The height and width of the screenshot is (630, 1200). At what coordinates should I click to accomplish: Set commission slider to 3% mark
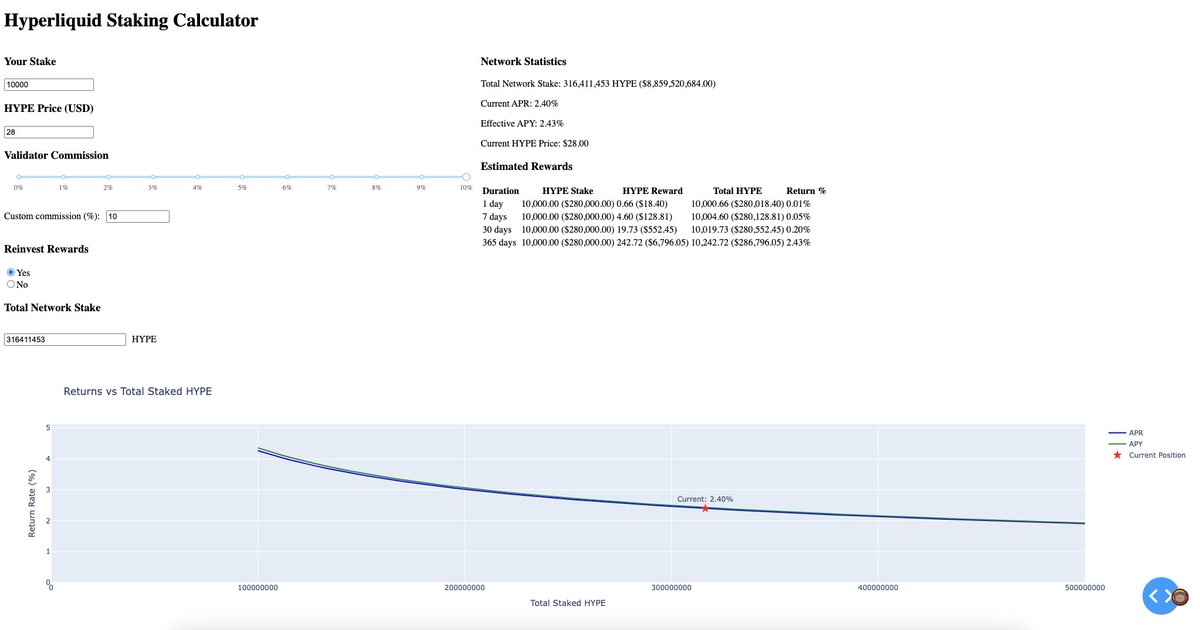[x=152, y=177]
